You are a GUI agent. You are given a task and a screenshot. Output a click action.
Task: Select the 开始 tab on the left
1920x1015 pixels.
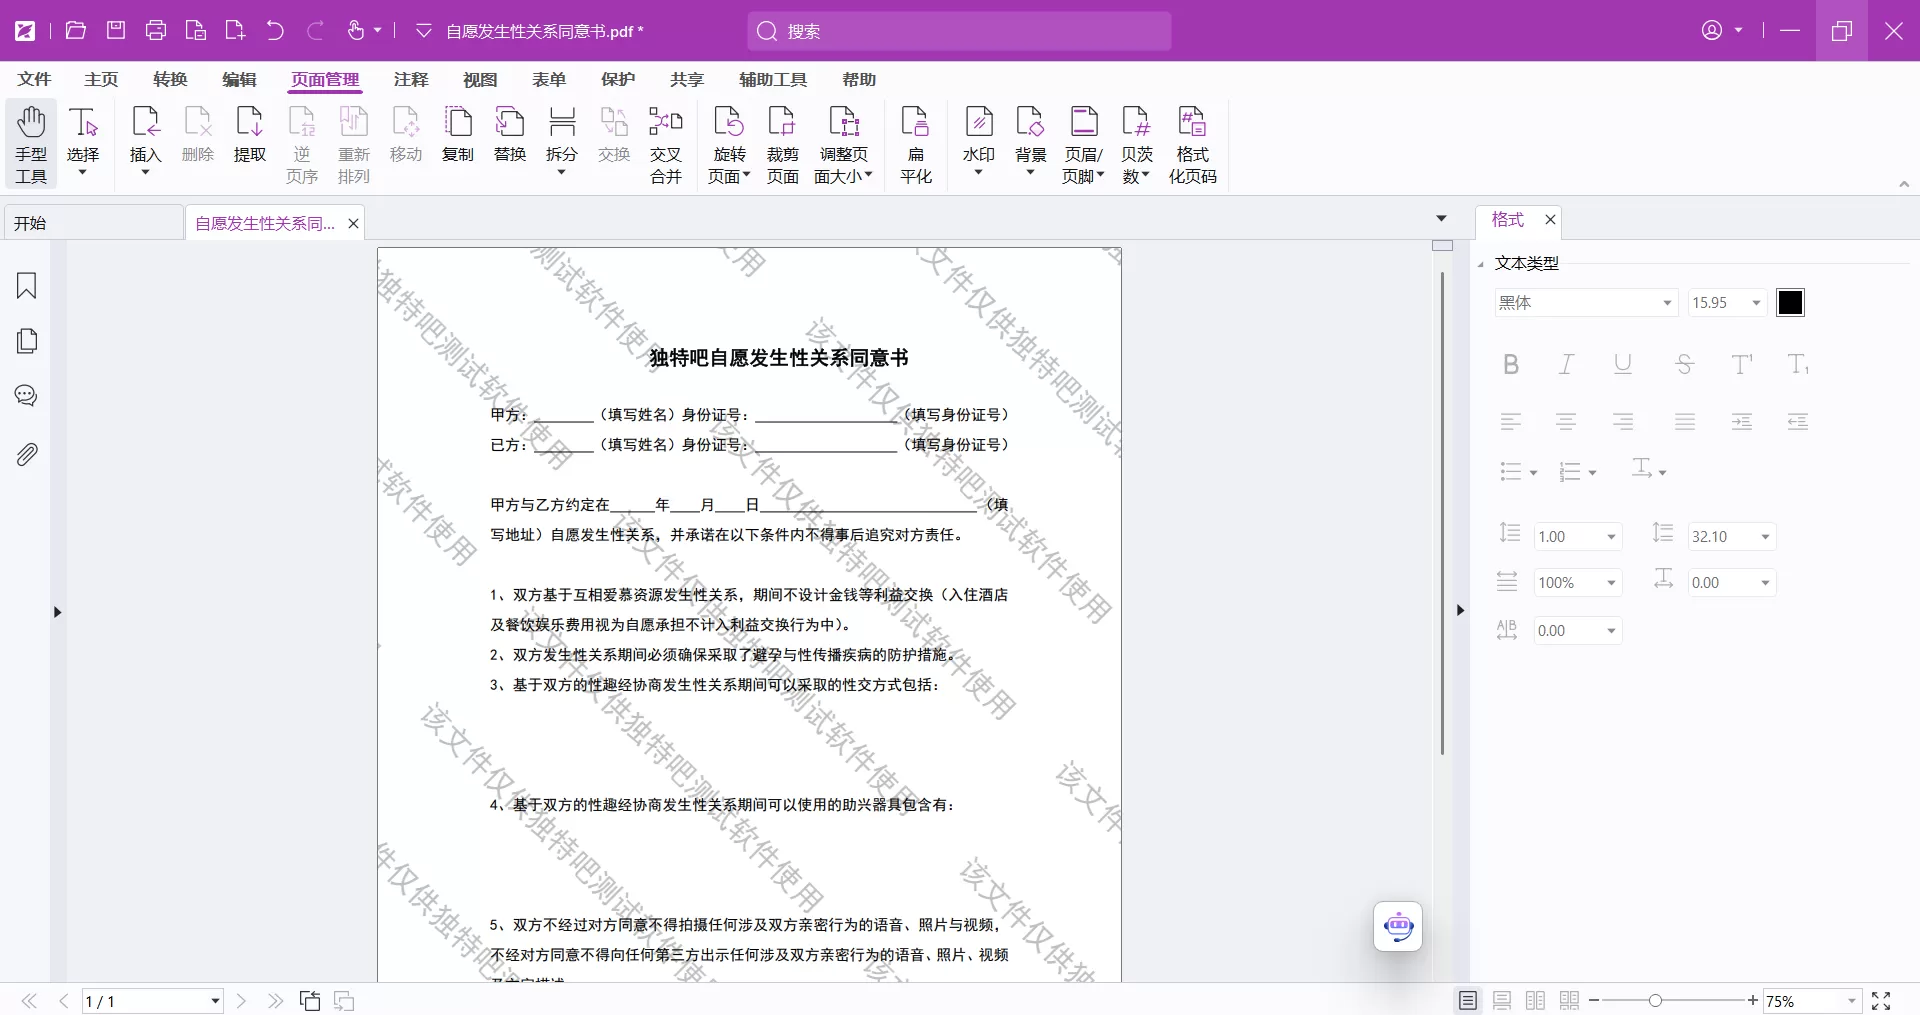(30, 222)
